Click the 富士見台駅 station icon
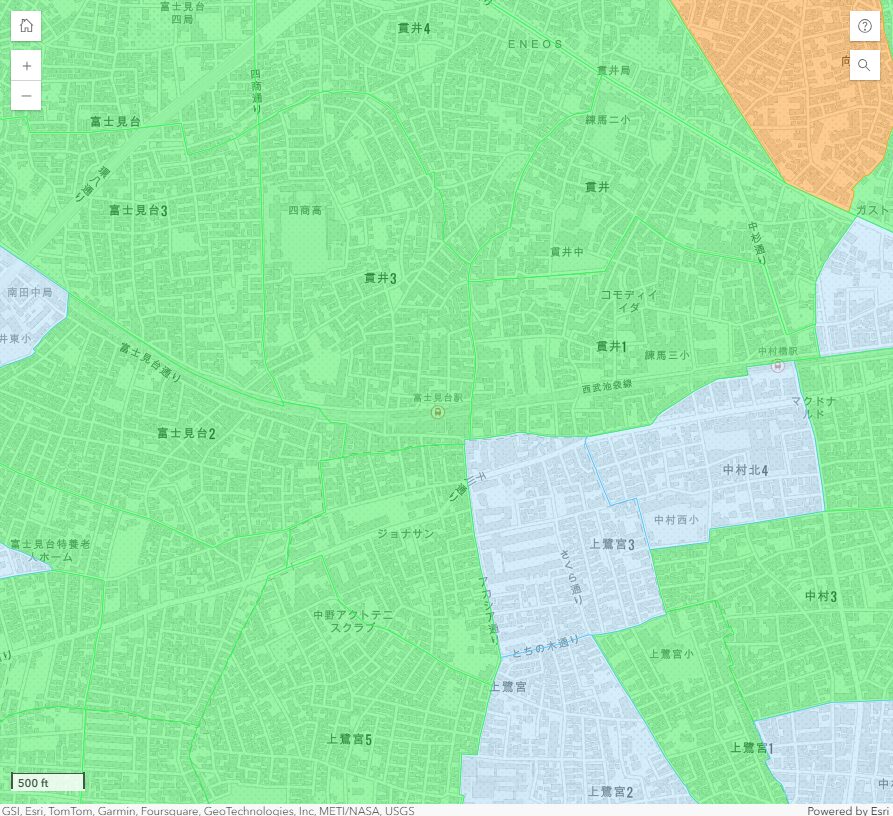The height and width of the screenshot is (816, 893). (x=437, y=412)
